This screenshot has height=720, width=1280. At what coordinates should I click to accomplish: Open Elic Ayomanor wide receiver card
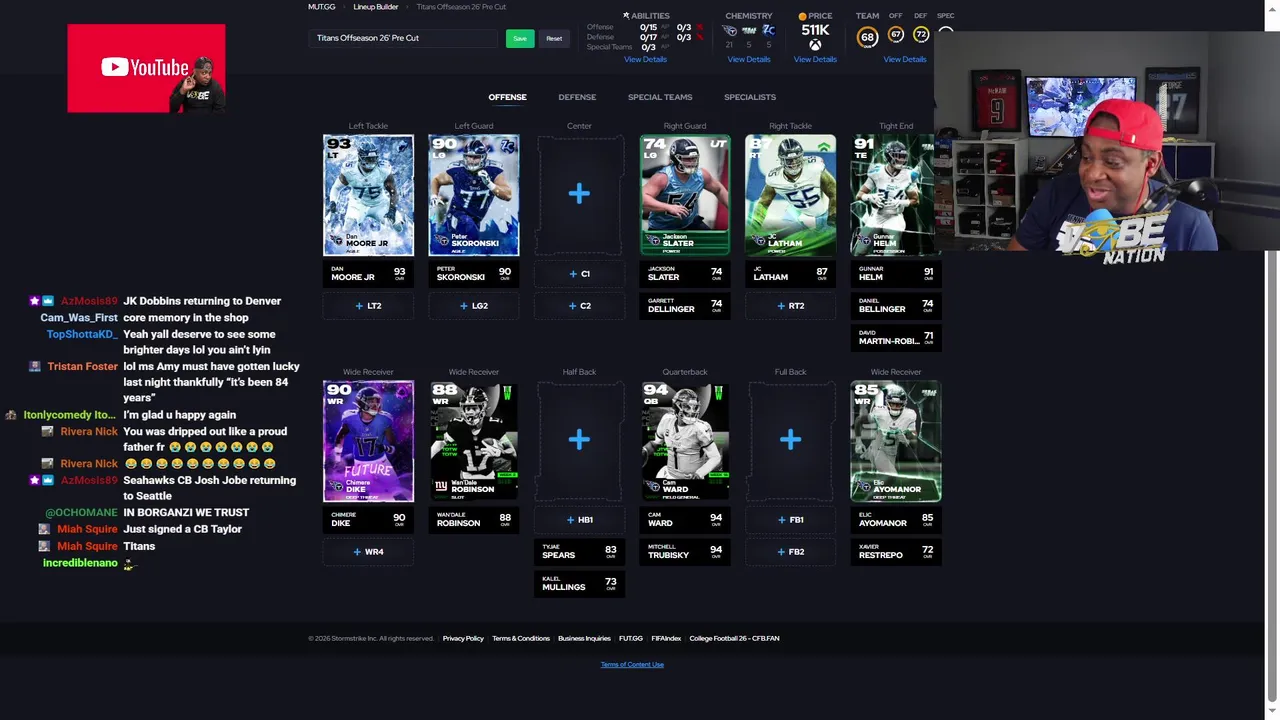coord(896,441)
